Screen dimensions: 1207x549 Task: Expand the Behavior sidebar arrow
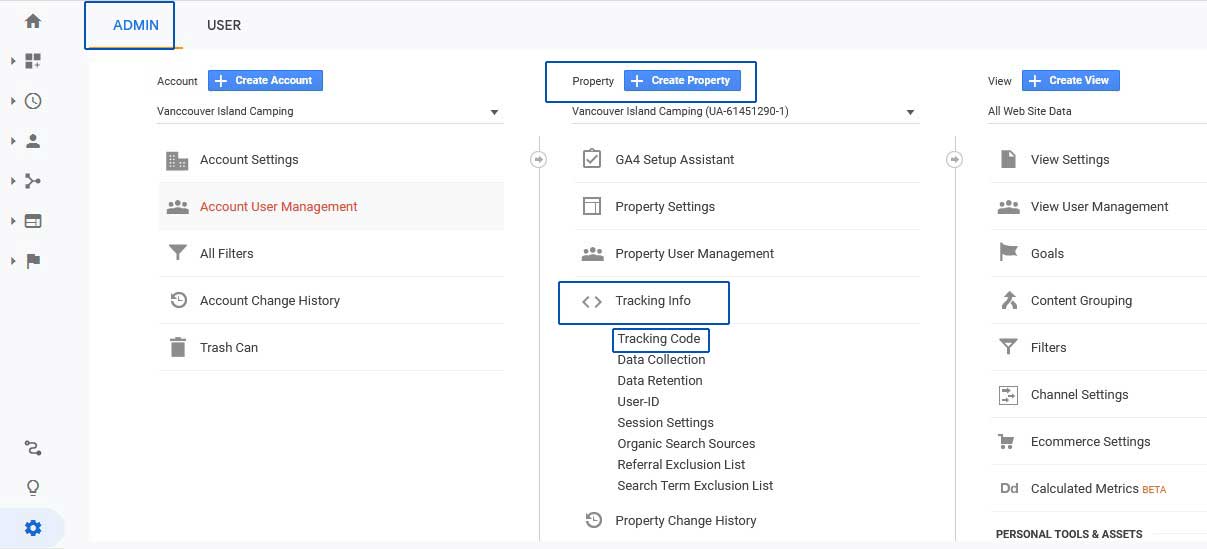(13, 221)
